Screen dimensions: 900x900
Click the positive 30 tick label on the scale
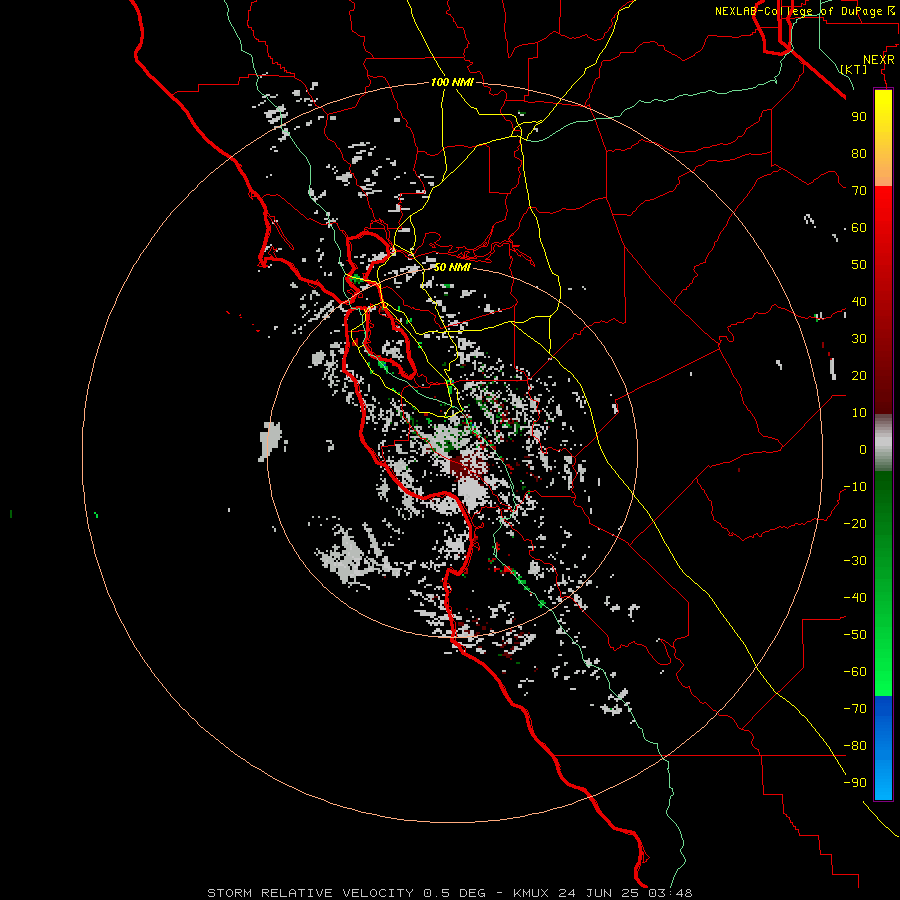pyautogui.click(x=859, y=339)
